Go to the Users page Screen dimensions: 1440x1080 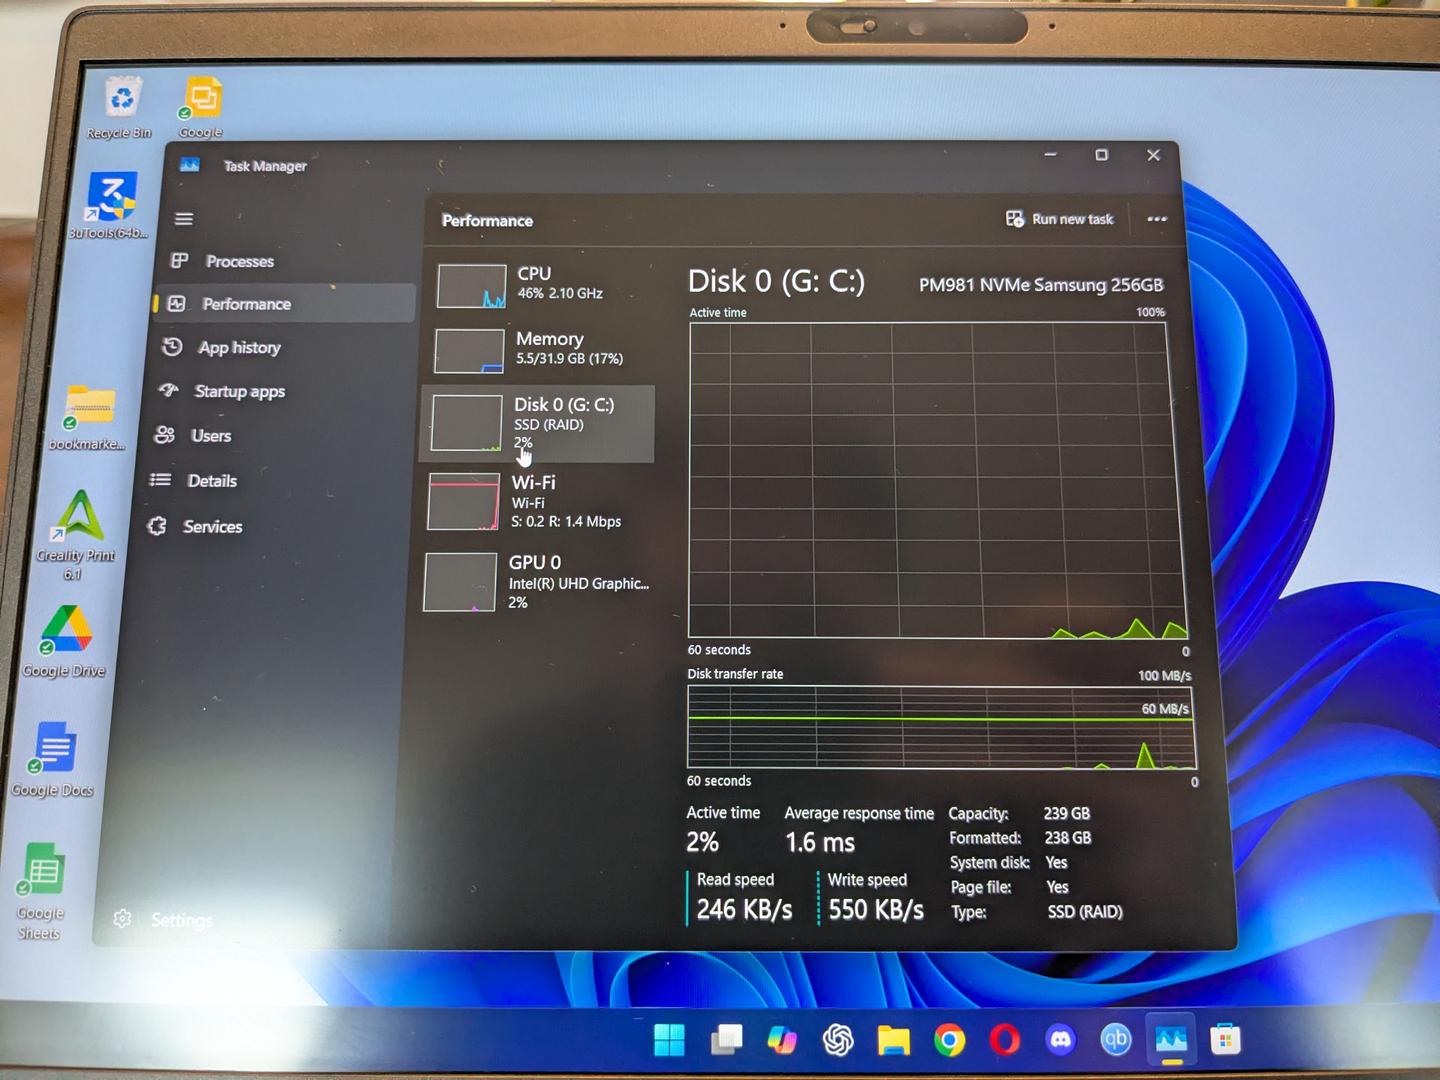point(210,436)
